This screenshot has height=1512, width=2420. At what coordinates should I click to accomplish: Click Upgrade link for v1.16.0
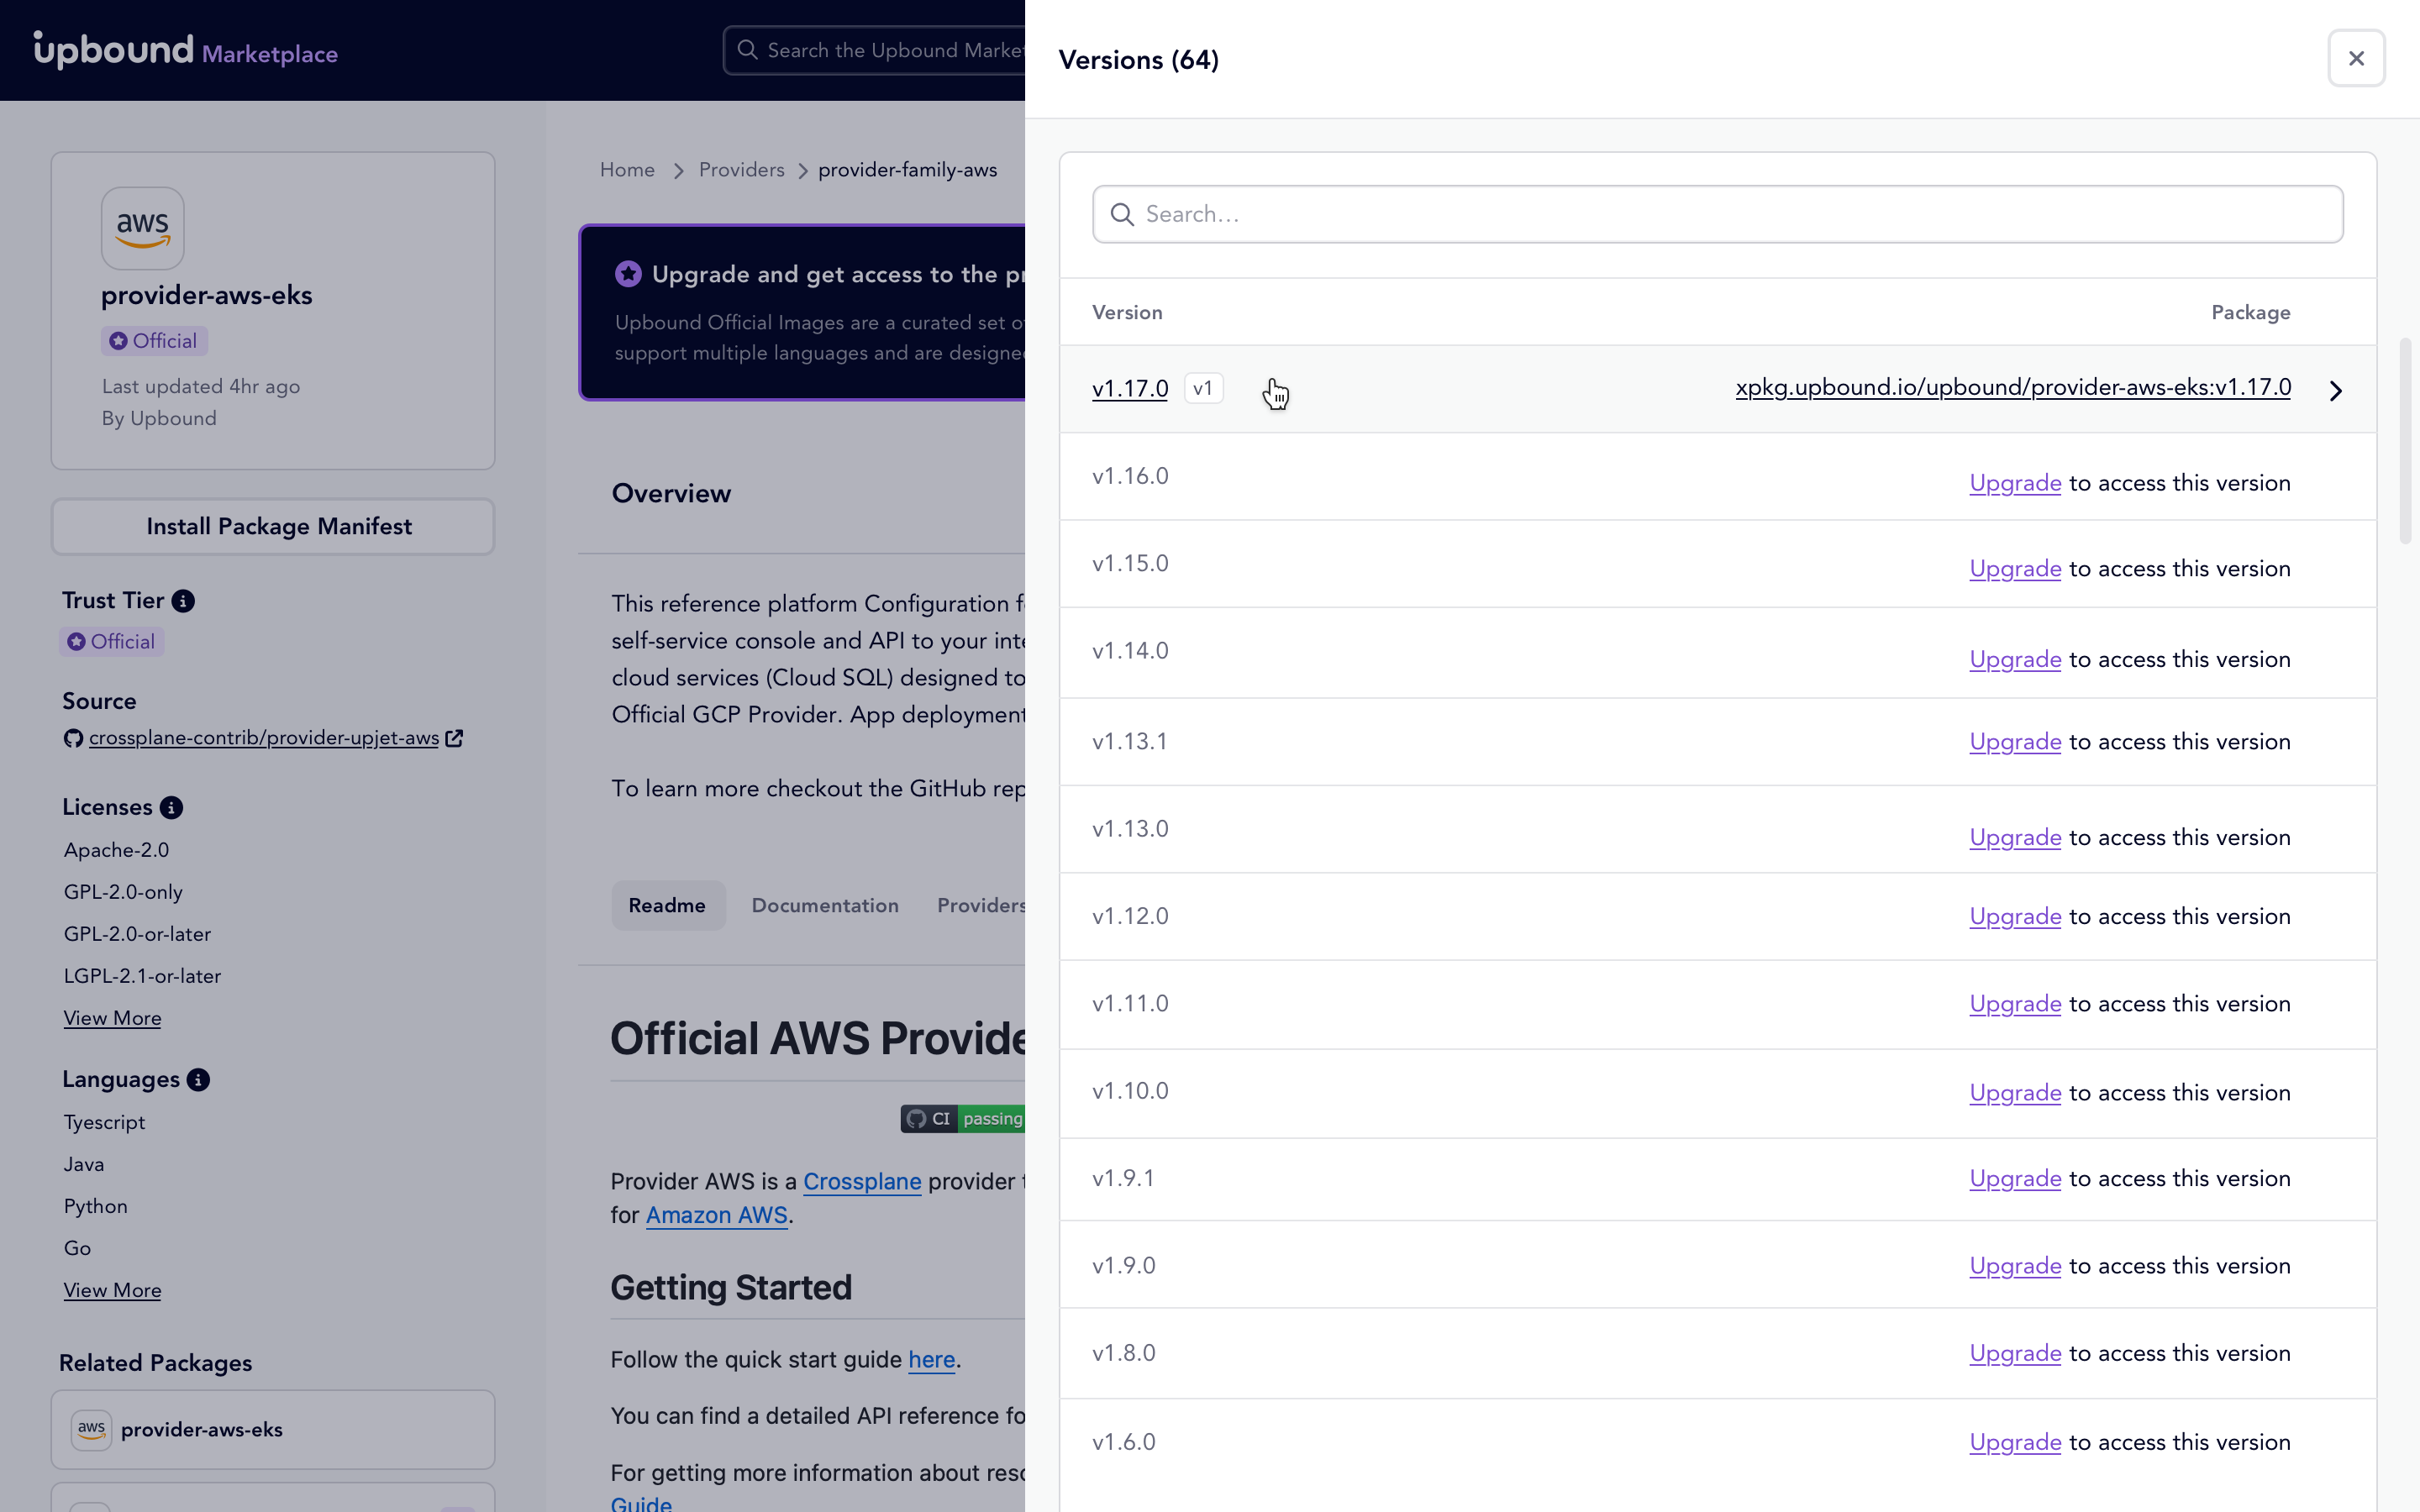click(2014, 483)
